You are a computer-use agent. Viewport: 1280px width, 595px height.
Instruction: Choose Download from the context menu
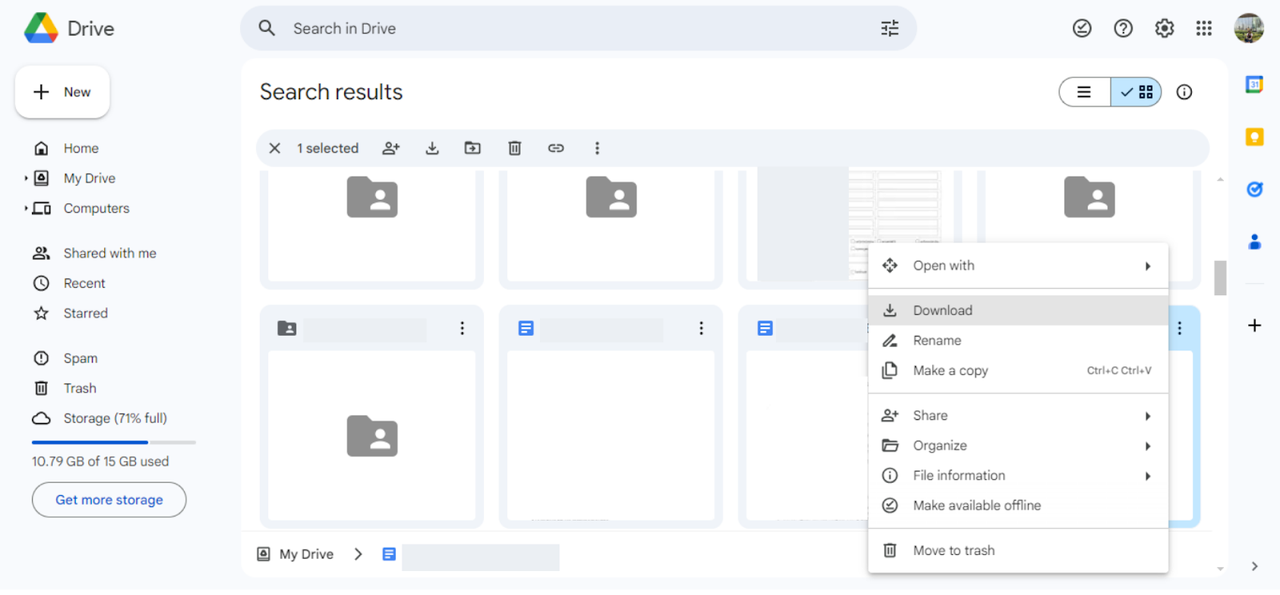click(1018, 310)
